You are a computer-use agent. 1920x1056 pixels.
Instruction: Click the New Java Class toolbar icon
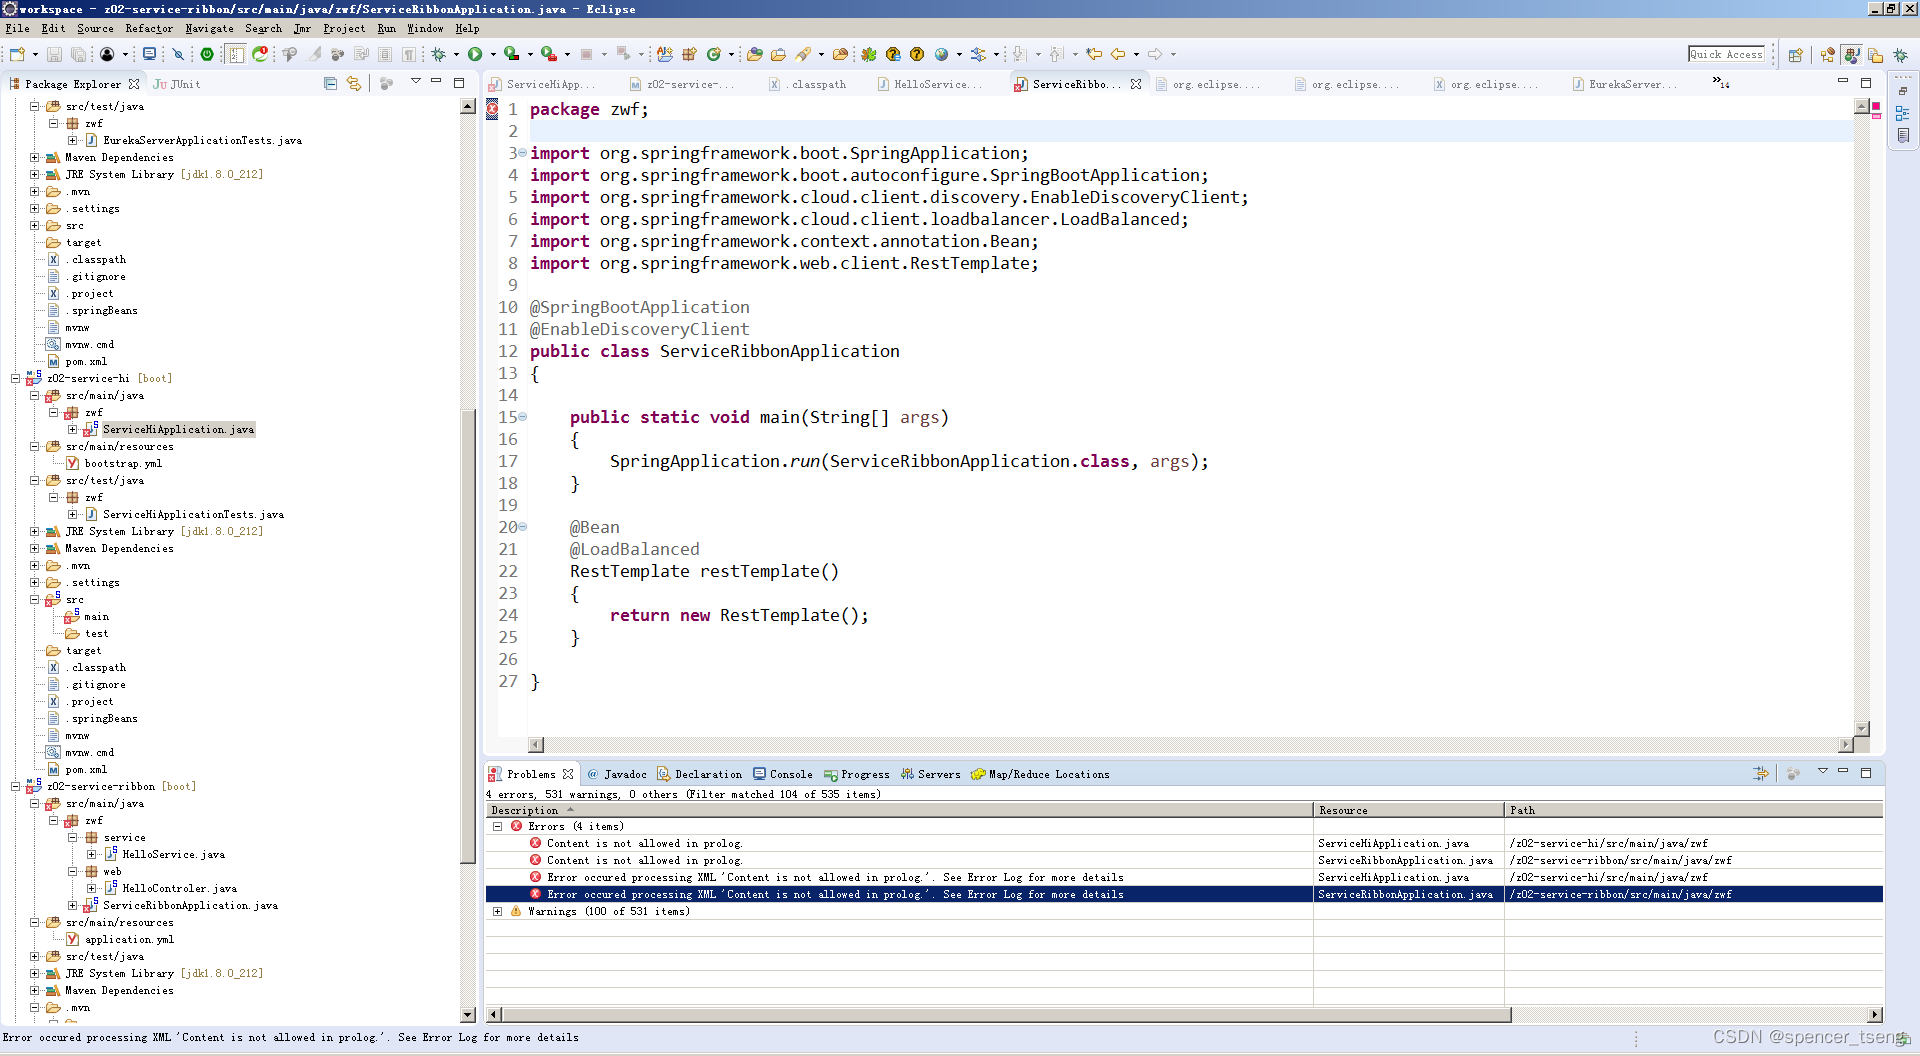714,54
